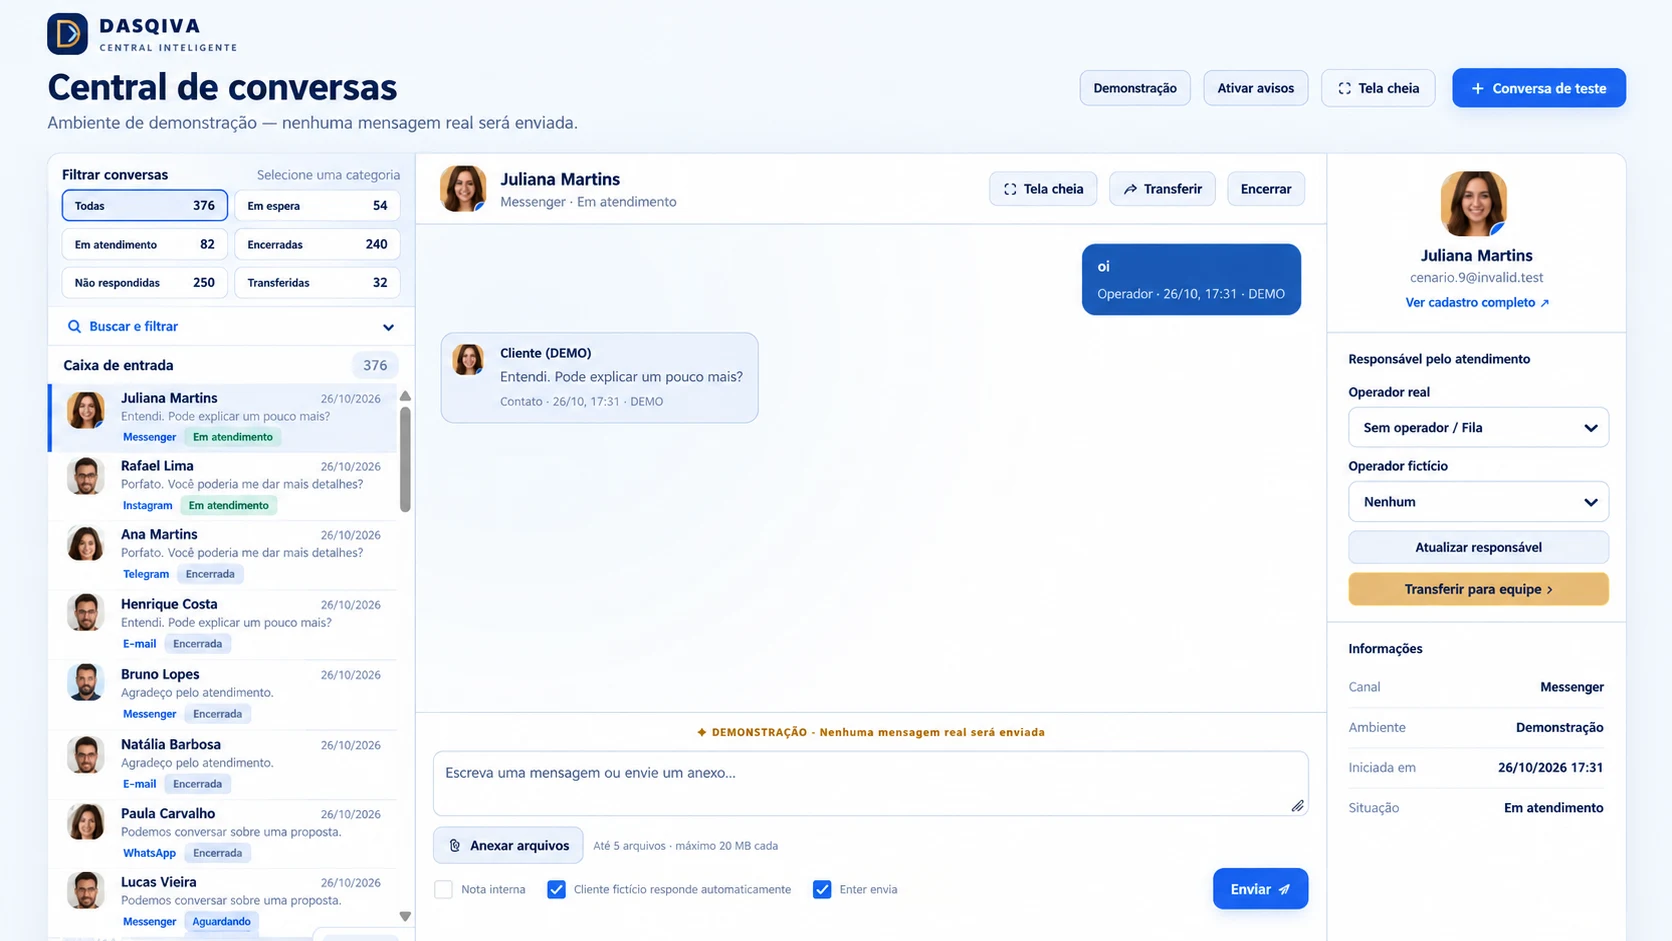The width and height of the screenshot is (1672, 941).
Task: Expand the Buscar e filtrar panel
Action: pyautogui.click(x=231, y=327)
